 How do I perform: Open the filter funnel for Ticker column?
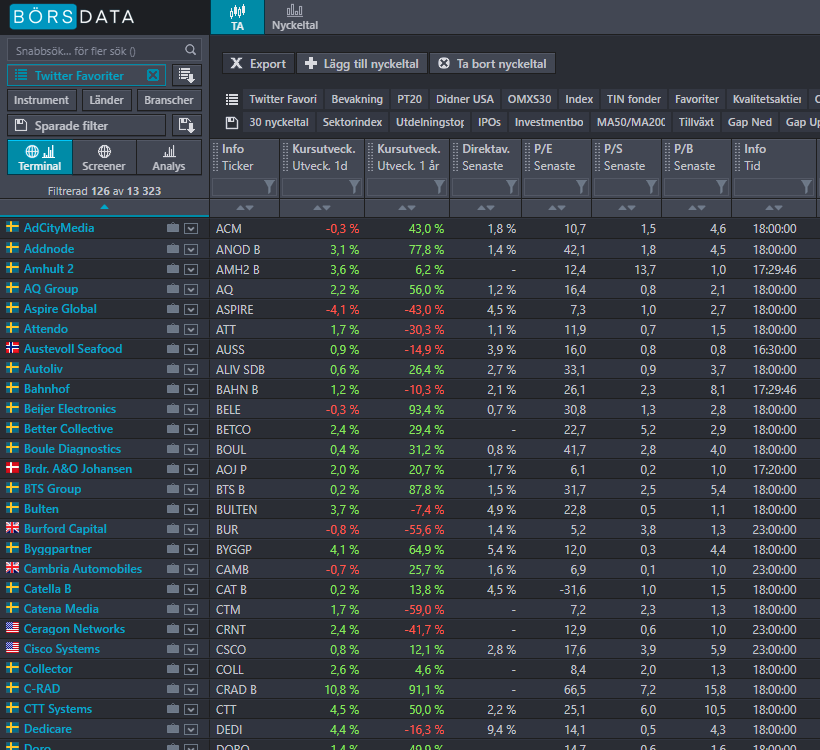tap(269, 187)
